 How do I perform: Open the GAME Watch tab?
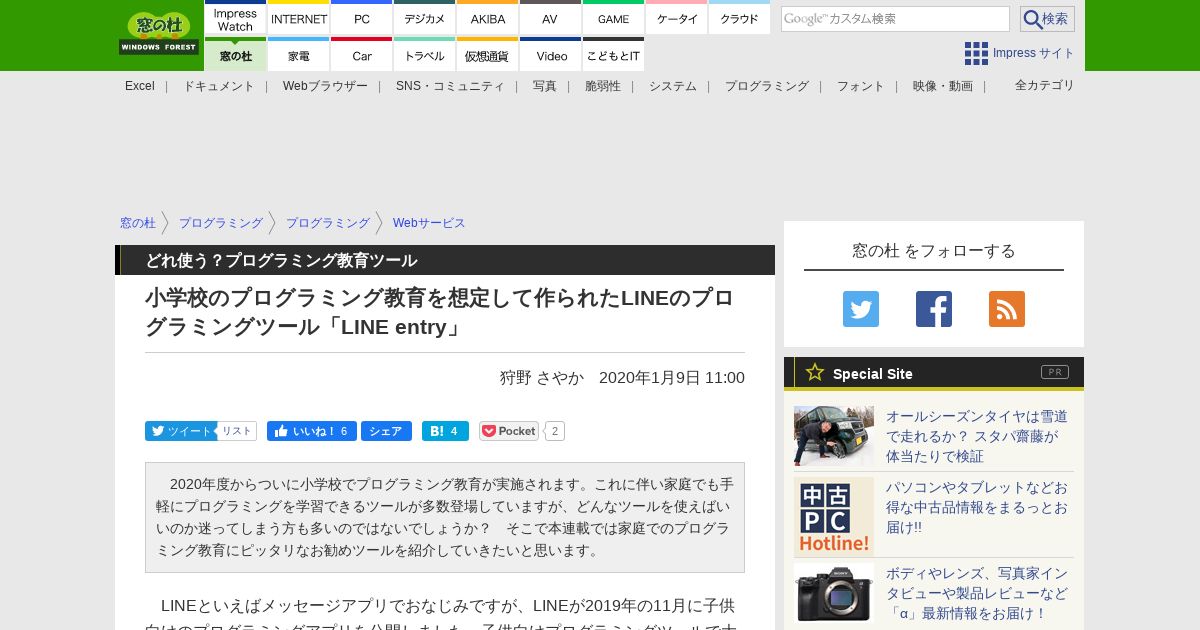614,19
